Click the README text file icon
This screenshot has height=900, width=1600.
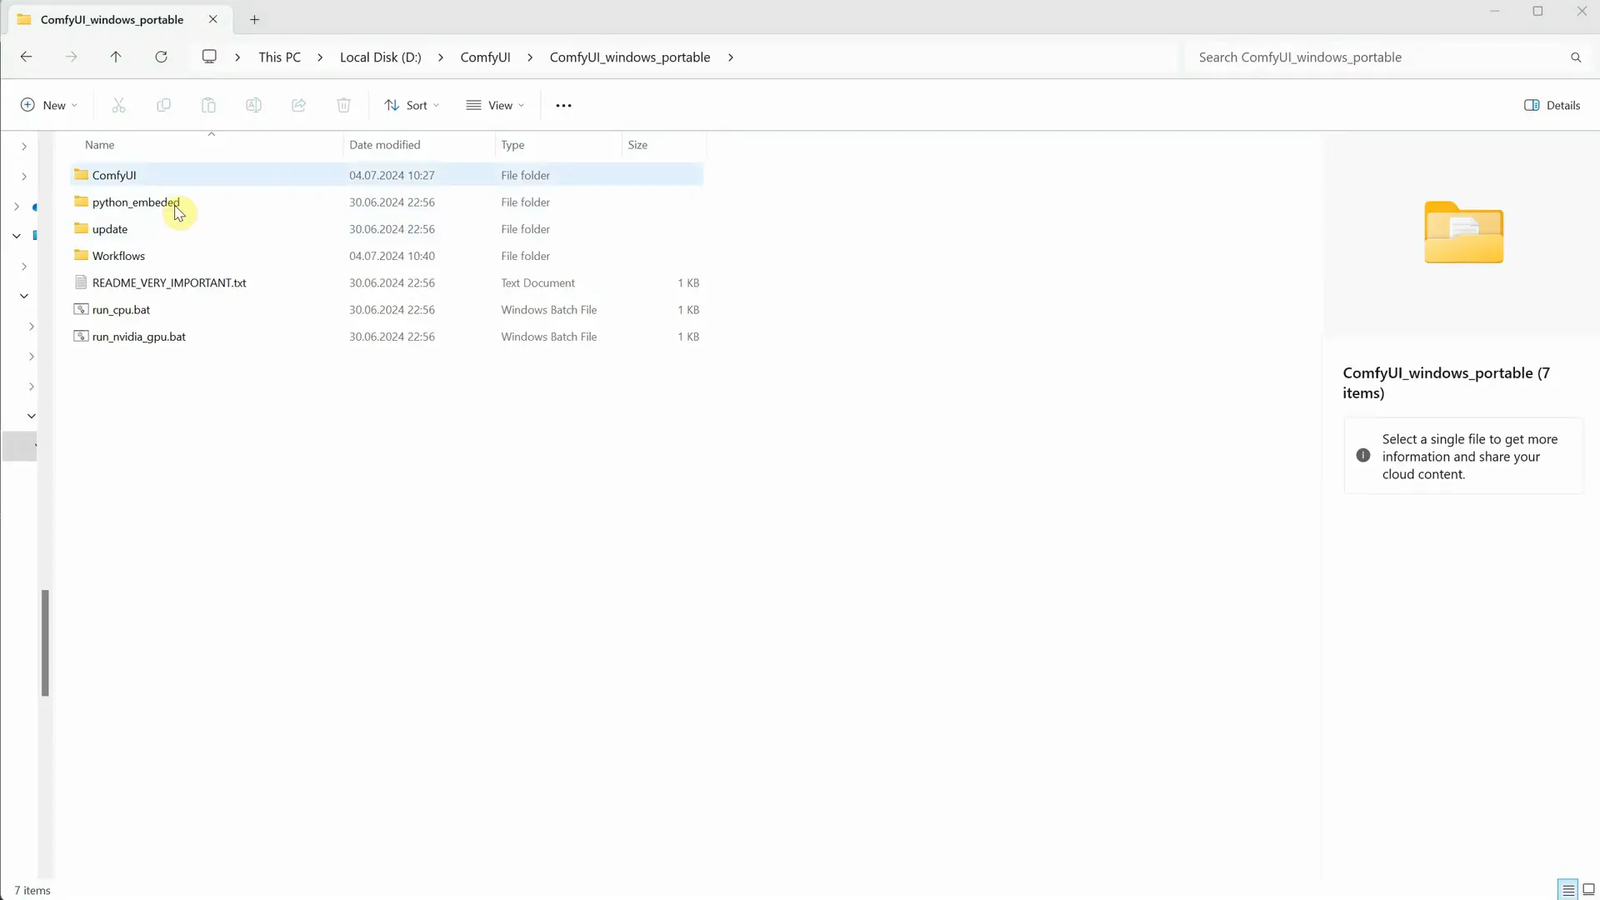coord(81,283)
